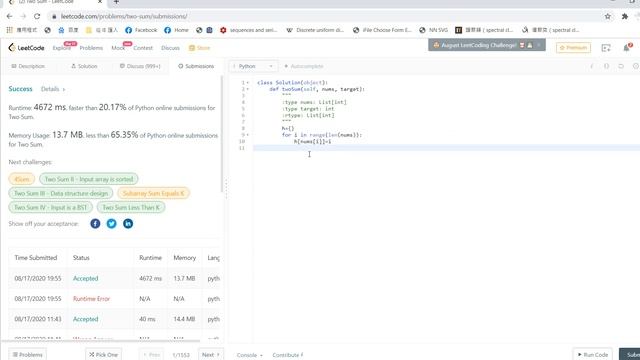Open the Runtime Error submission
640x360 pixels.
pyautogui.click(x=91, y=299)
